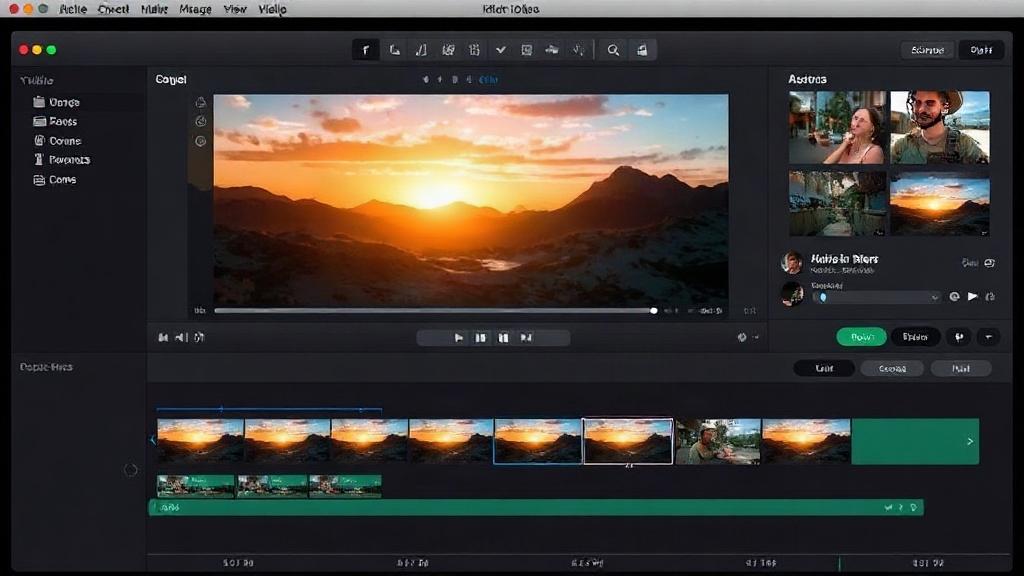Open the sunset thumbnail in assets panel
Image resolution: width=1024 pixels, height=576 pixels.
940,203
